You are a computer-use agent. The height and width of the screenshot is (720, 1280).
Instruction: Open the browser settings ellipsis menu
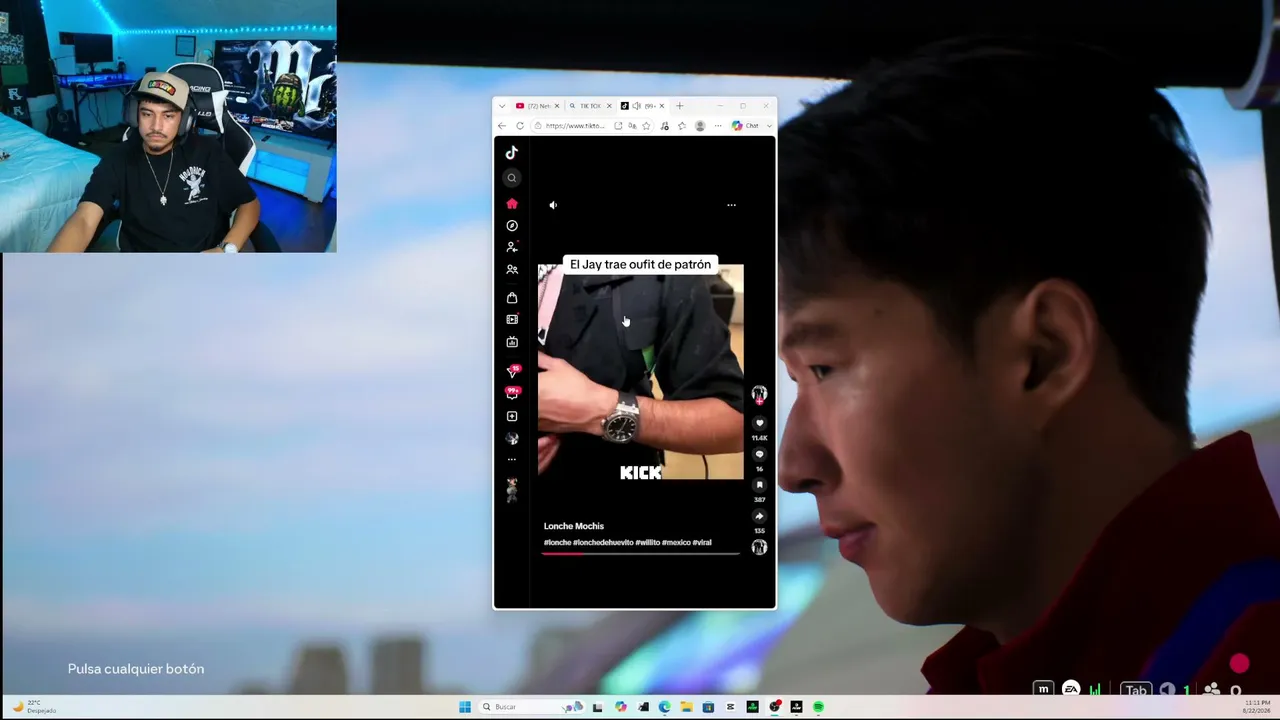pyautogui.click(x=718, y=126)
